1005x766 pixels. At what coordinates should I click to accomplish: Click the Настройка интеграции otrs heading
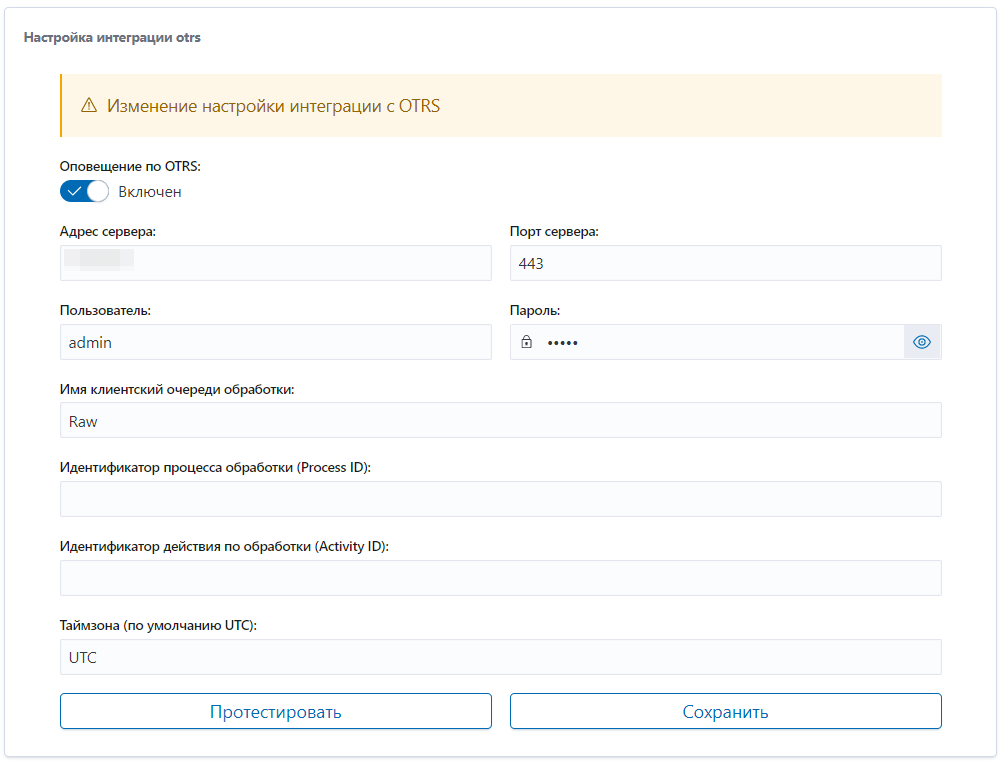[x=112, y=37]
